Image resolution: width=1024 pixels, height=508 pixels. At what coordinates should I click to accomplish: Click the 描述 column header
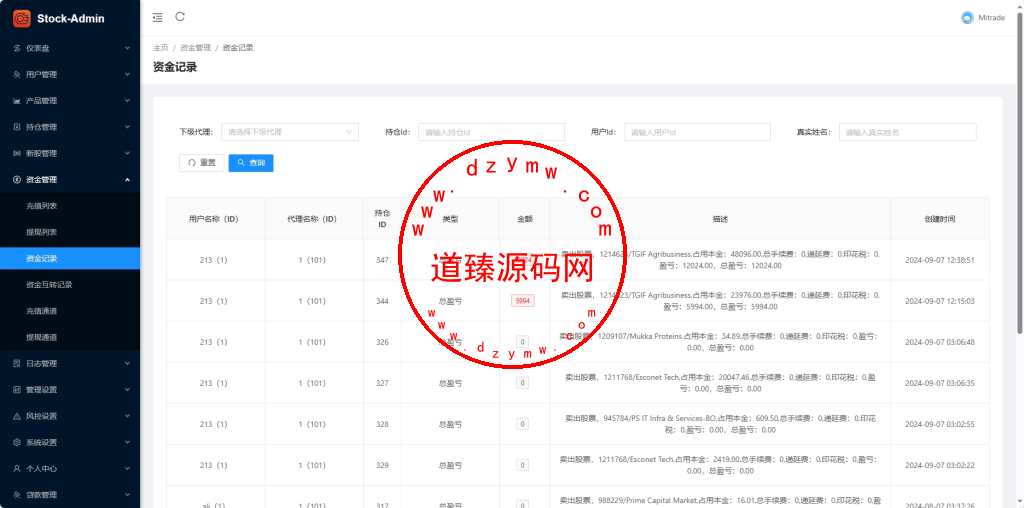(720, 219)
